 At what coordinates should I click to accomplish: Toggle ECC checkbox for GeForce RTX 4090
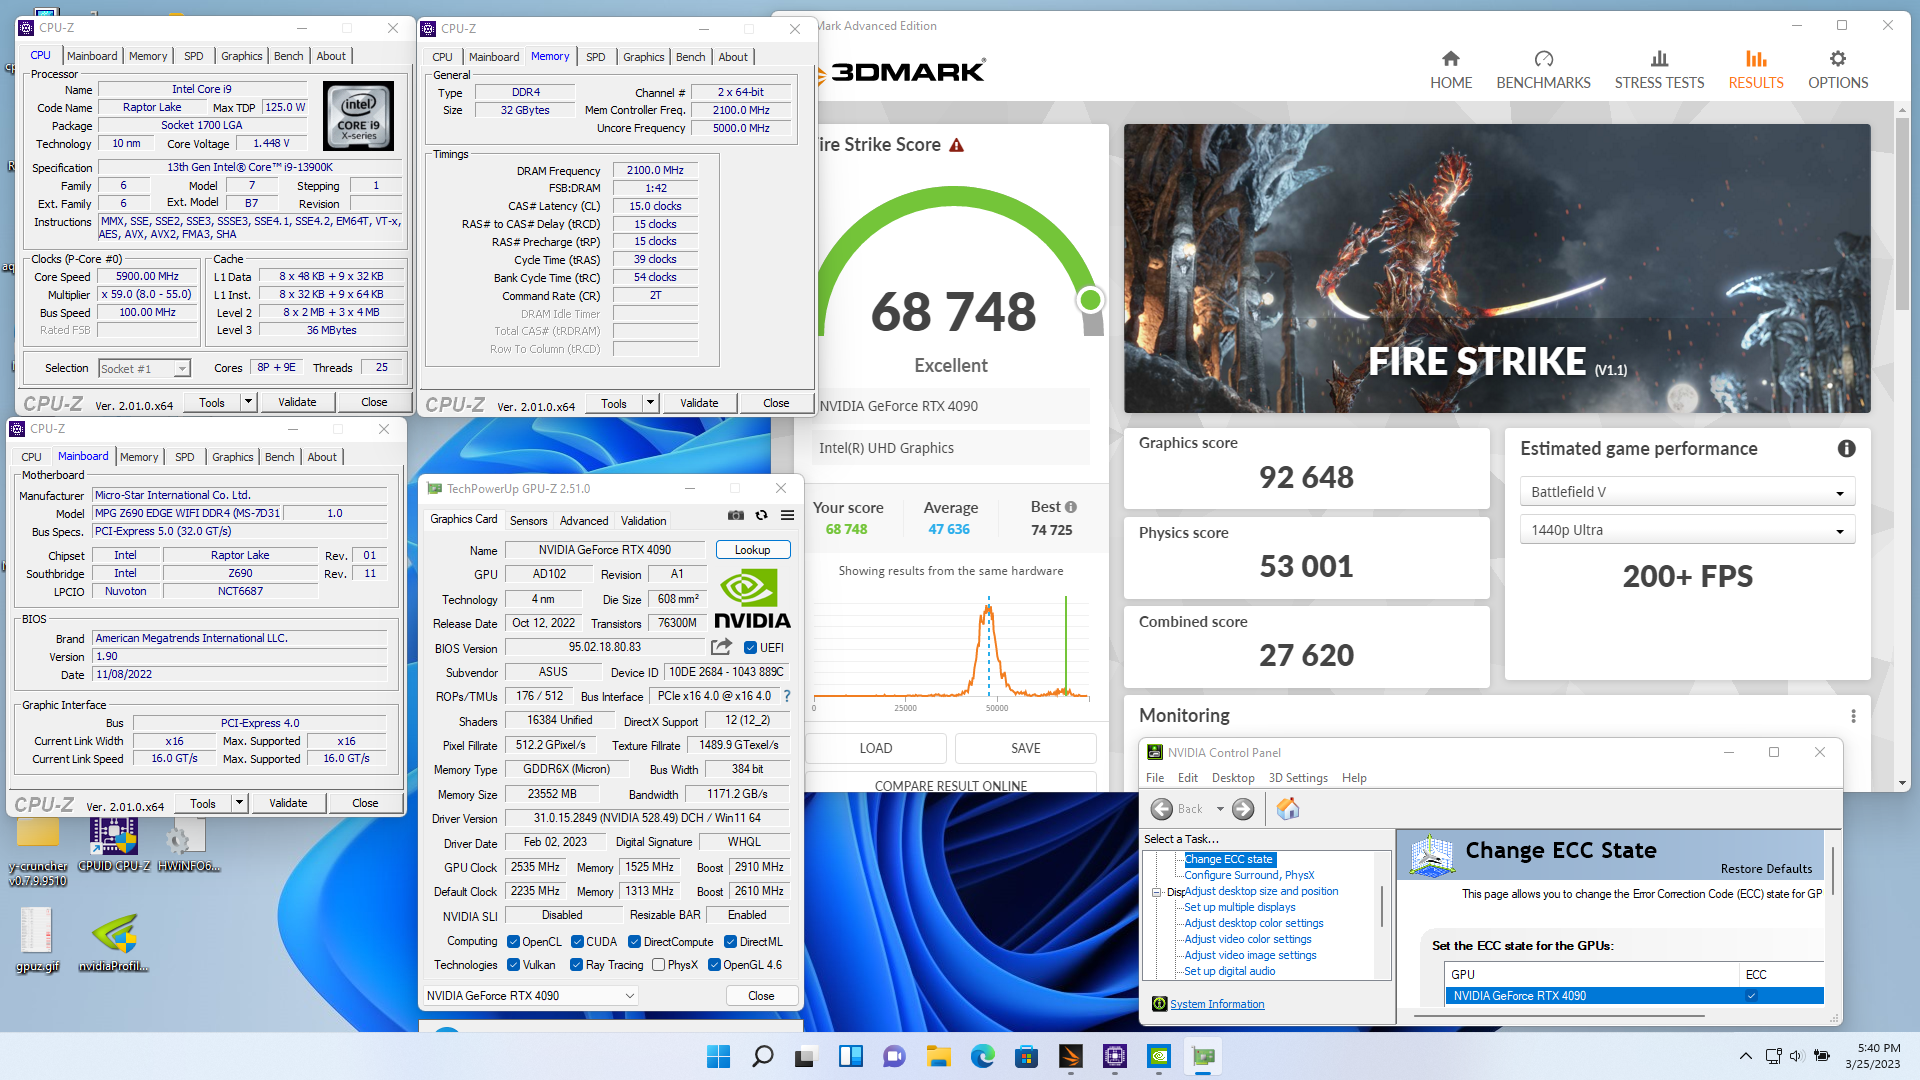[x=1751, y=996]
